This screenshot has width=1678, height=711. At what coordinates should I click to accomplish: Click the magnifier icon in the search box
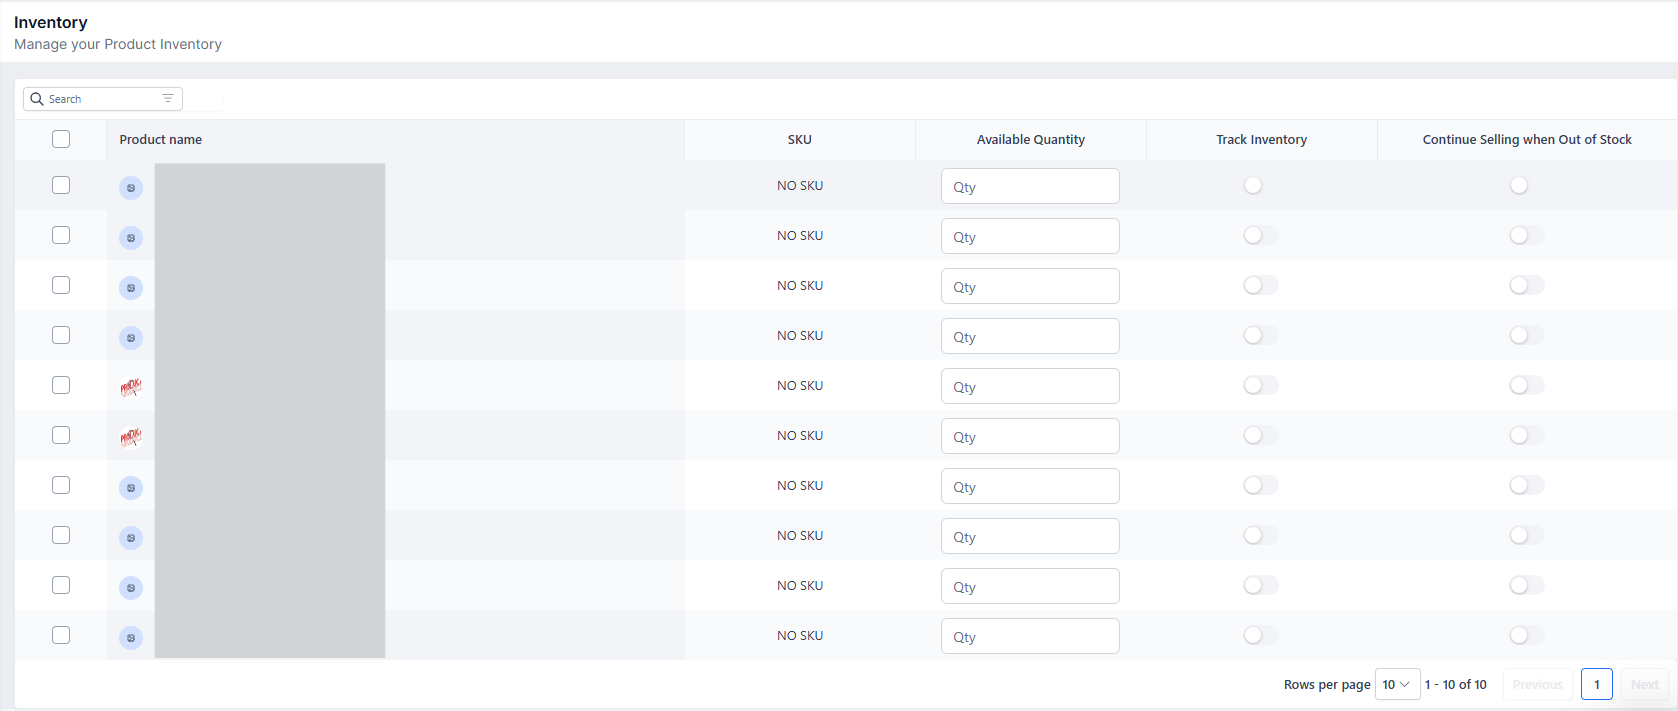(x=37, y=99)
